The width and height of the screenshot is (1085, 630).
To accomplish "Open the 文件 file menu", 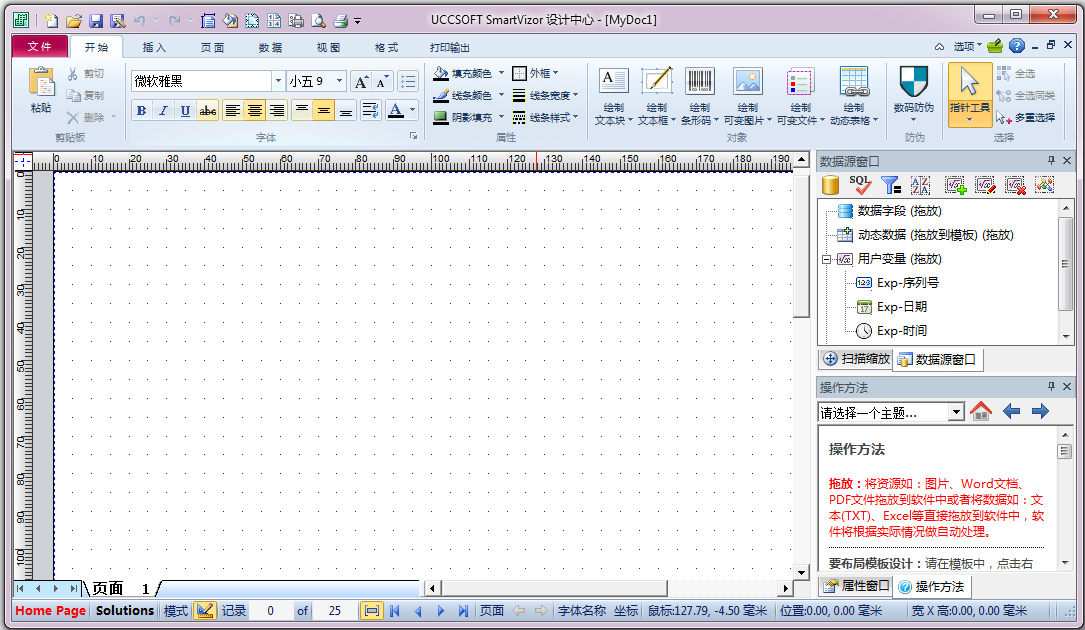I will click(39, 46).
